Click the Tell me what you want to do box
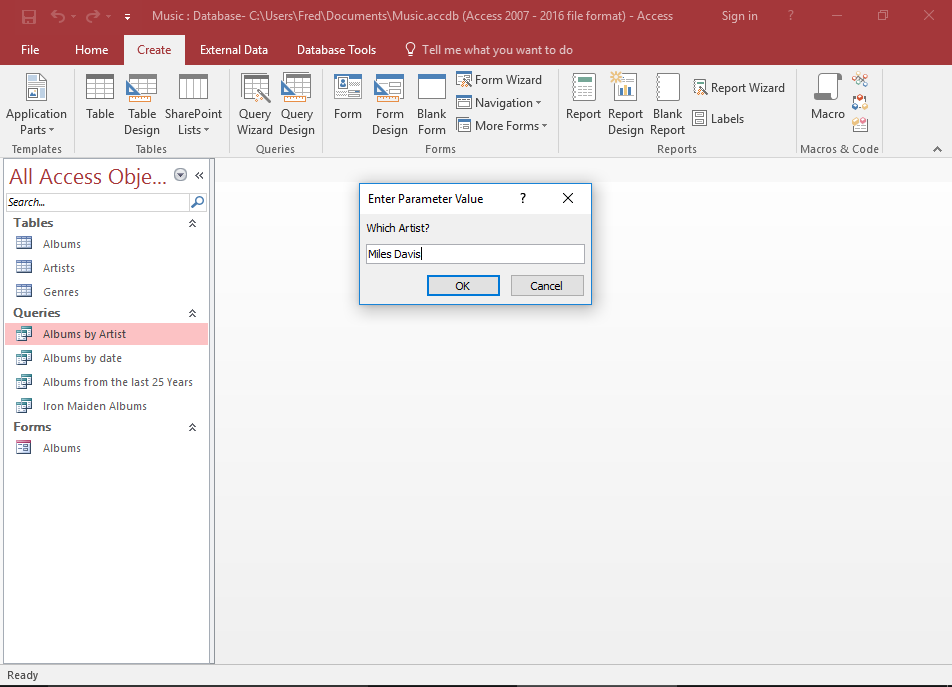Viewport: 952px width, 687px height. coord(489,50)
